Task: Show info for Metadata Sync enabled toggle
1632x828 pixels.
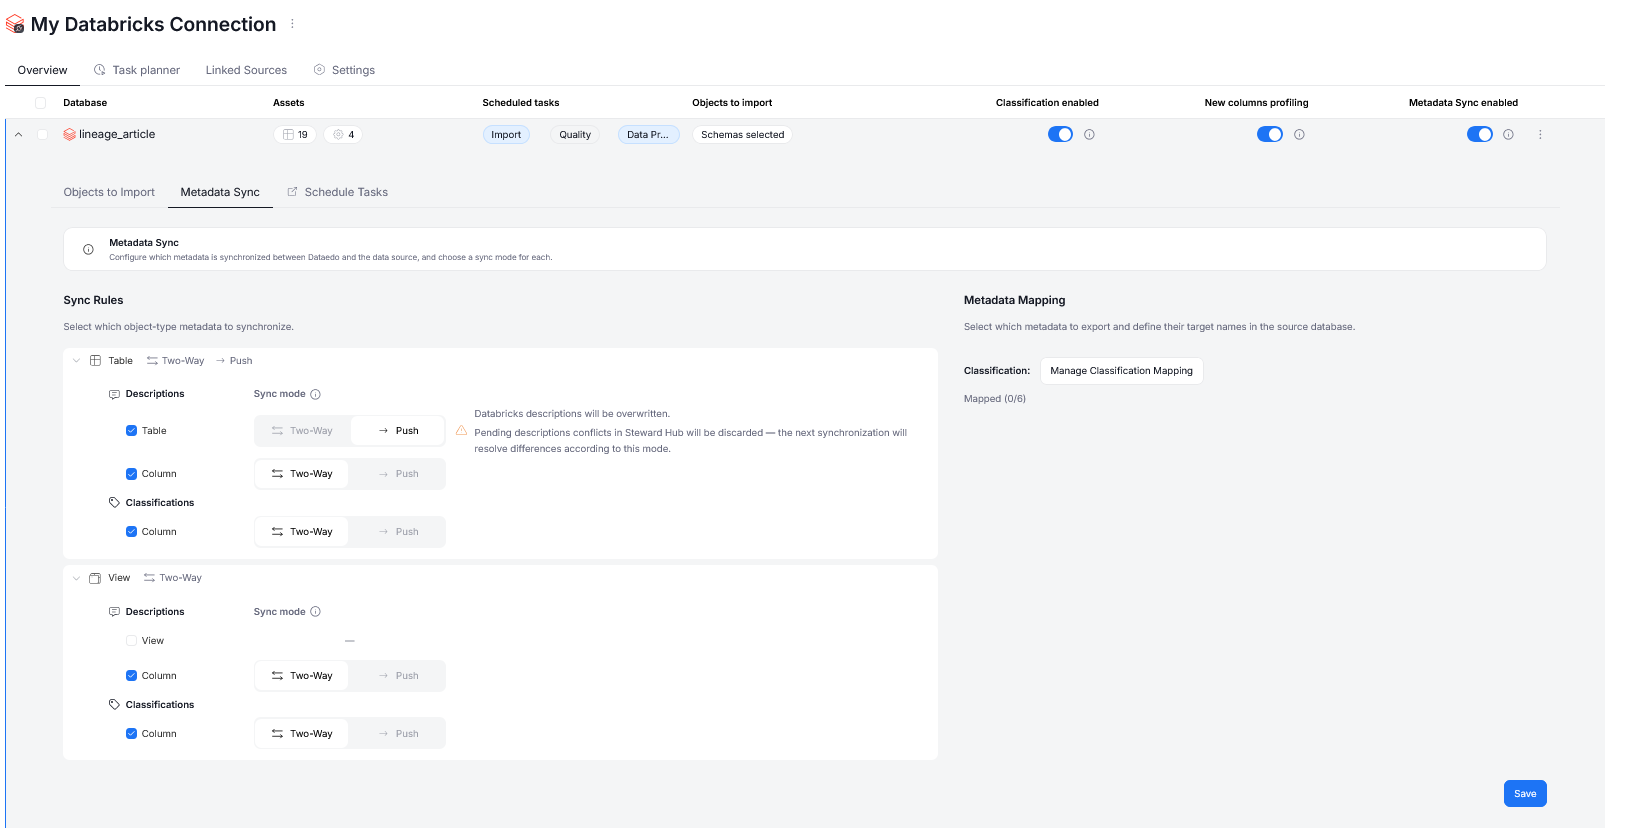Action: point(1508,134)
